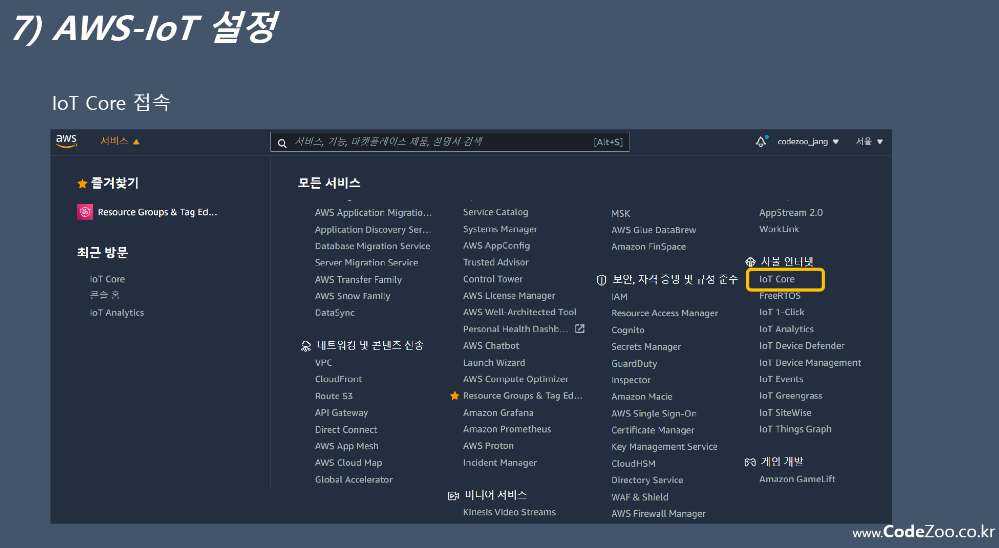Open Certificate Manager
Viewport: 999px width, 548px height.
pos(653,431)
